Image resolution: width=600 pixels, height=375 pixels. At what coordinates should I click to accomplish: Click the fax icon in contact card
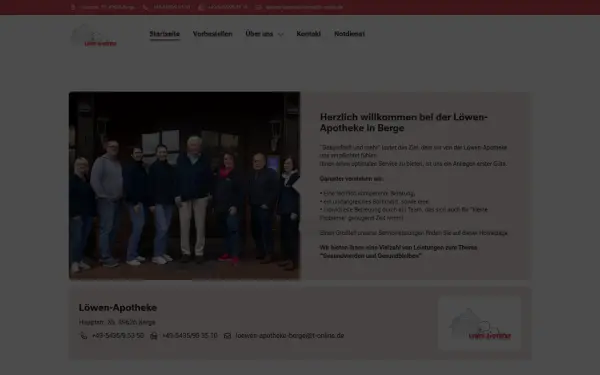(154, 336)
